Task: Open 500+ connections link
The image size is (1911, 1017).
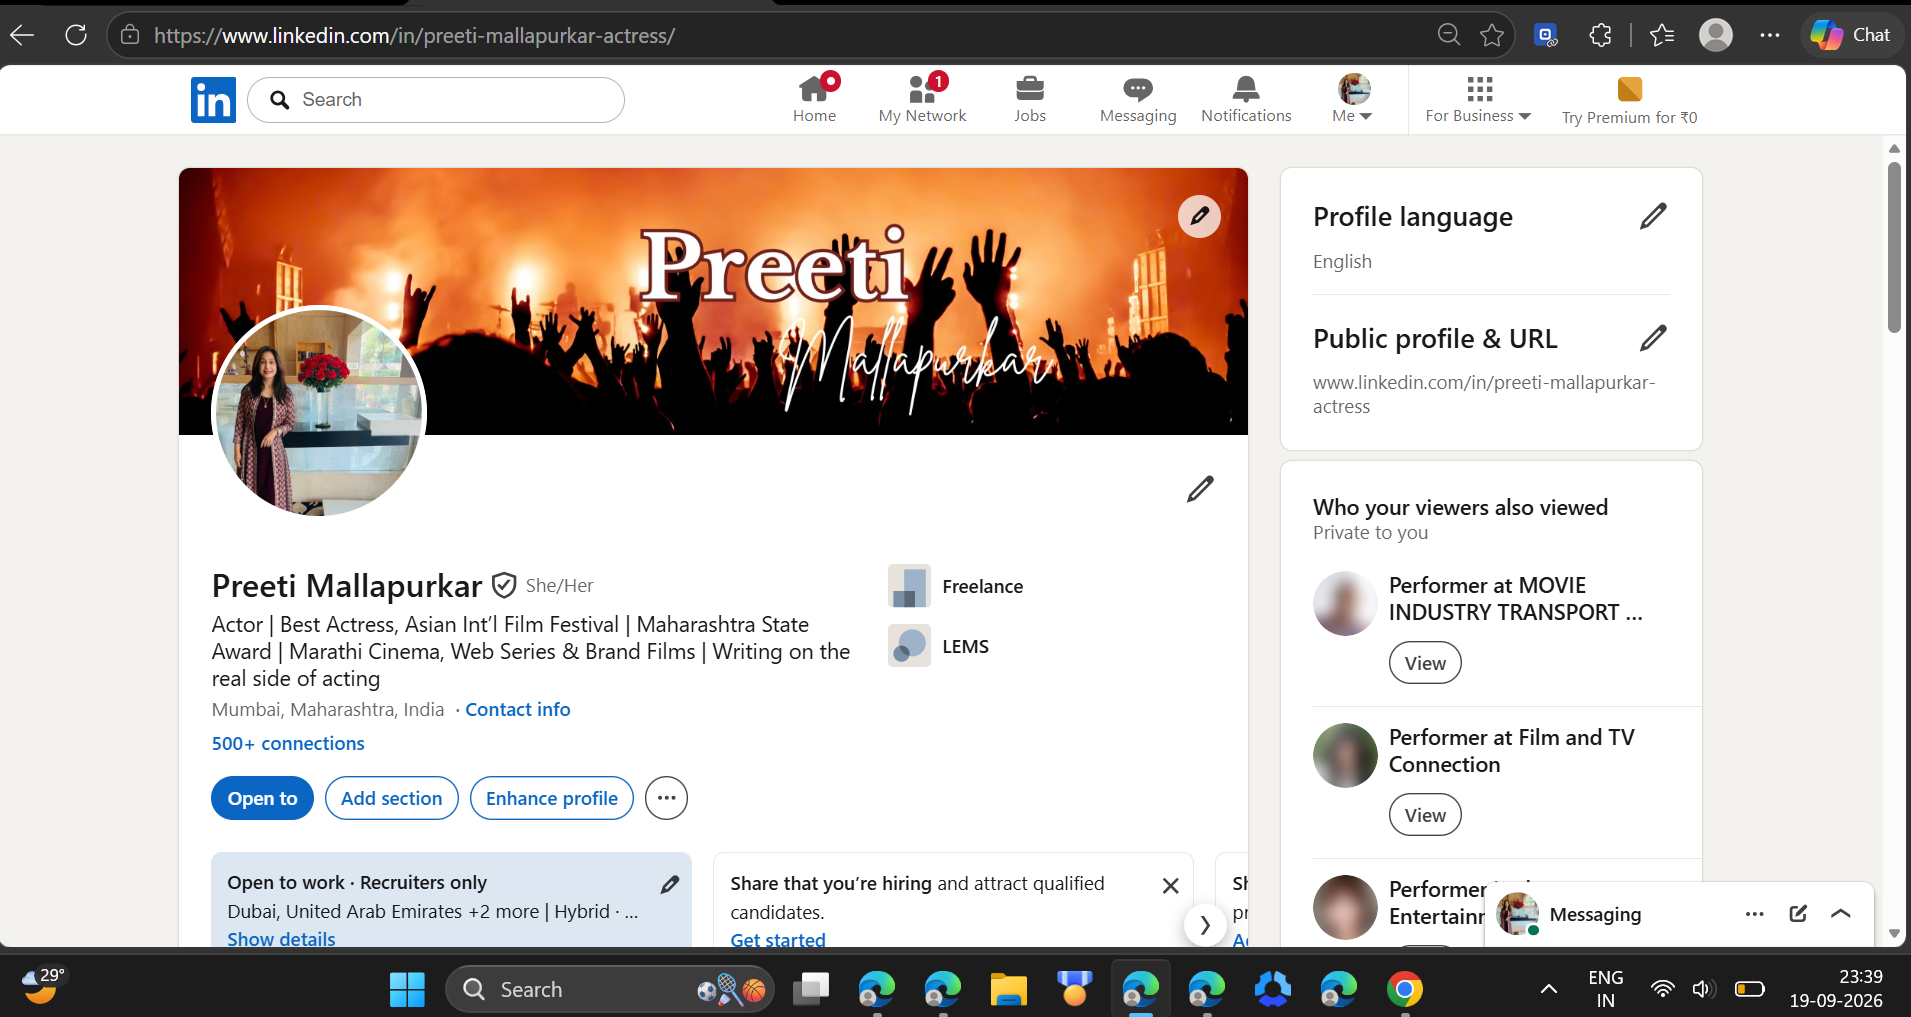Action: [288, 743]
